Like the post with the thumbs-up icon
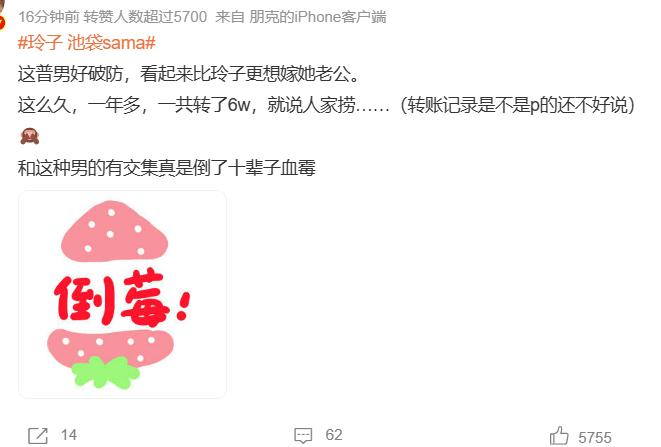This screenshot has height=447, width=661. tap(559, 436)
